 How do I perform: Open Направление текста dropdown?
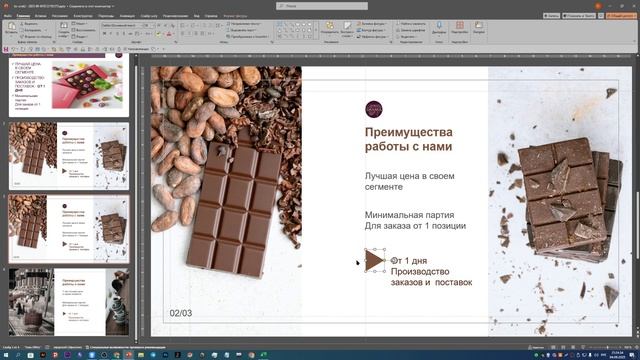(x=243, y=24)
